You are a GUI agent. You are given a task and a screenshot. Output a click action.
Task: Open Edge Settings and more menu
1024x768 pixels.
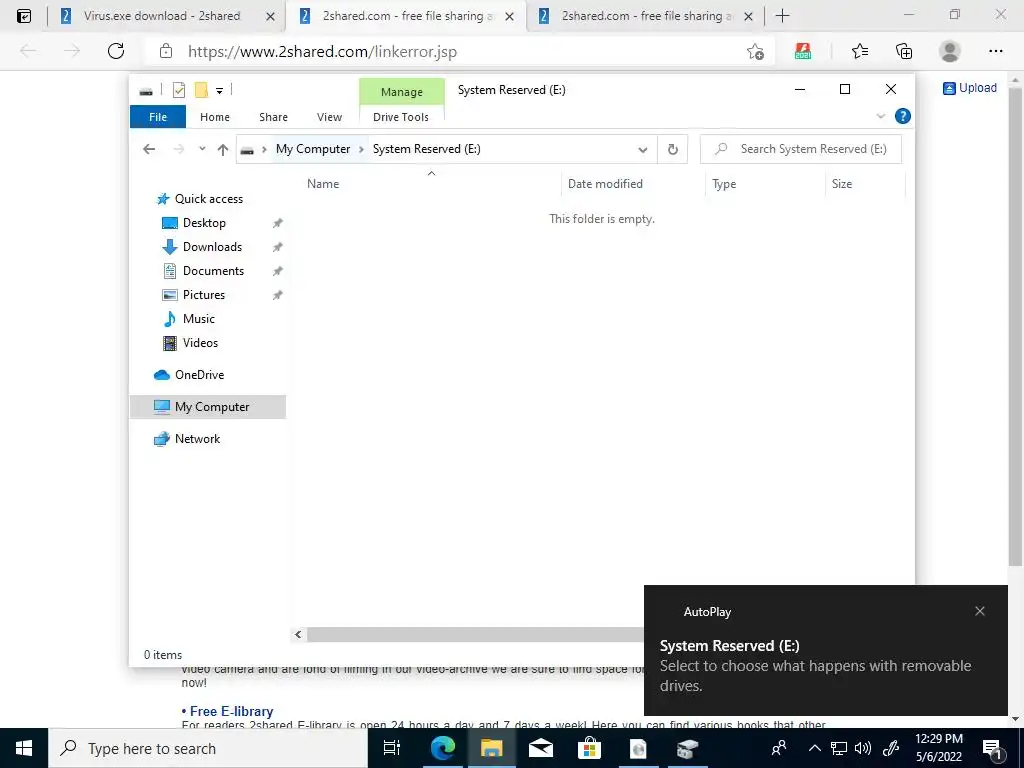coord(995,51)
